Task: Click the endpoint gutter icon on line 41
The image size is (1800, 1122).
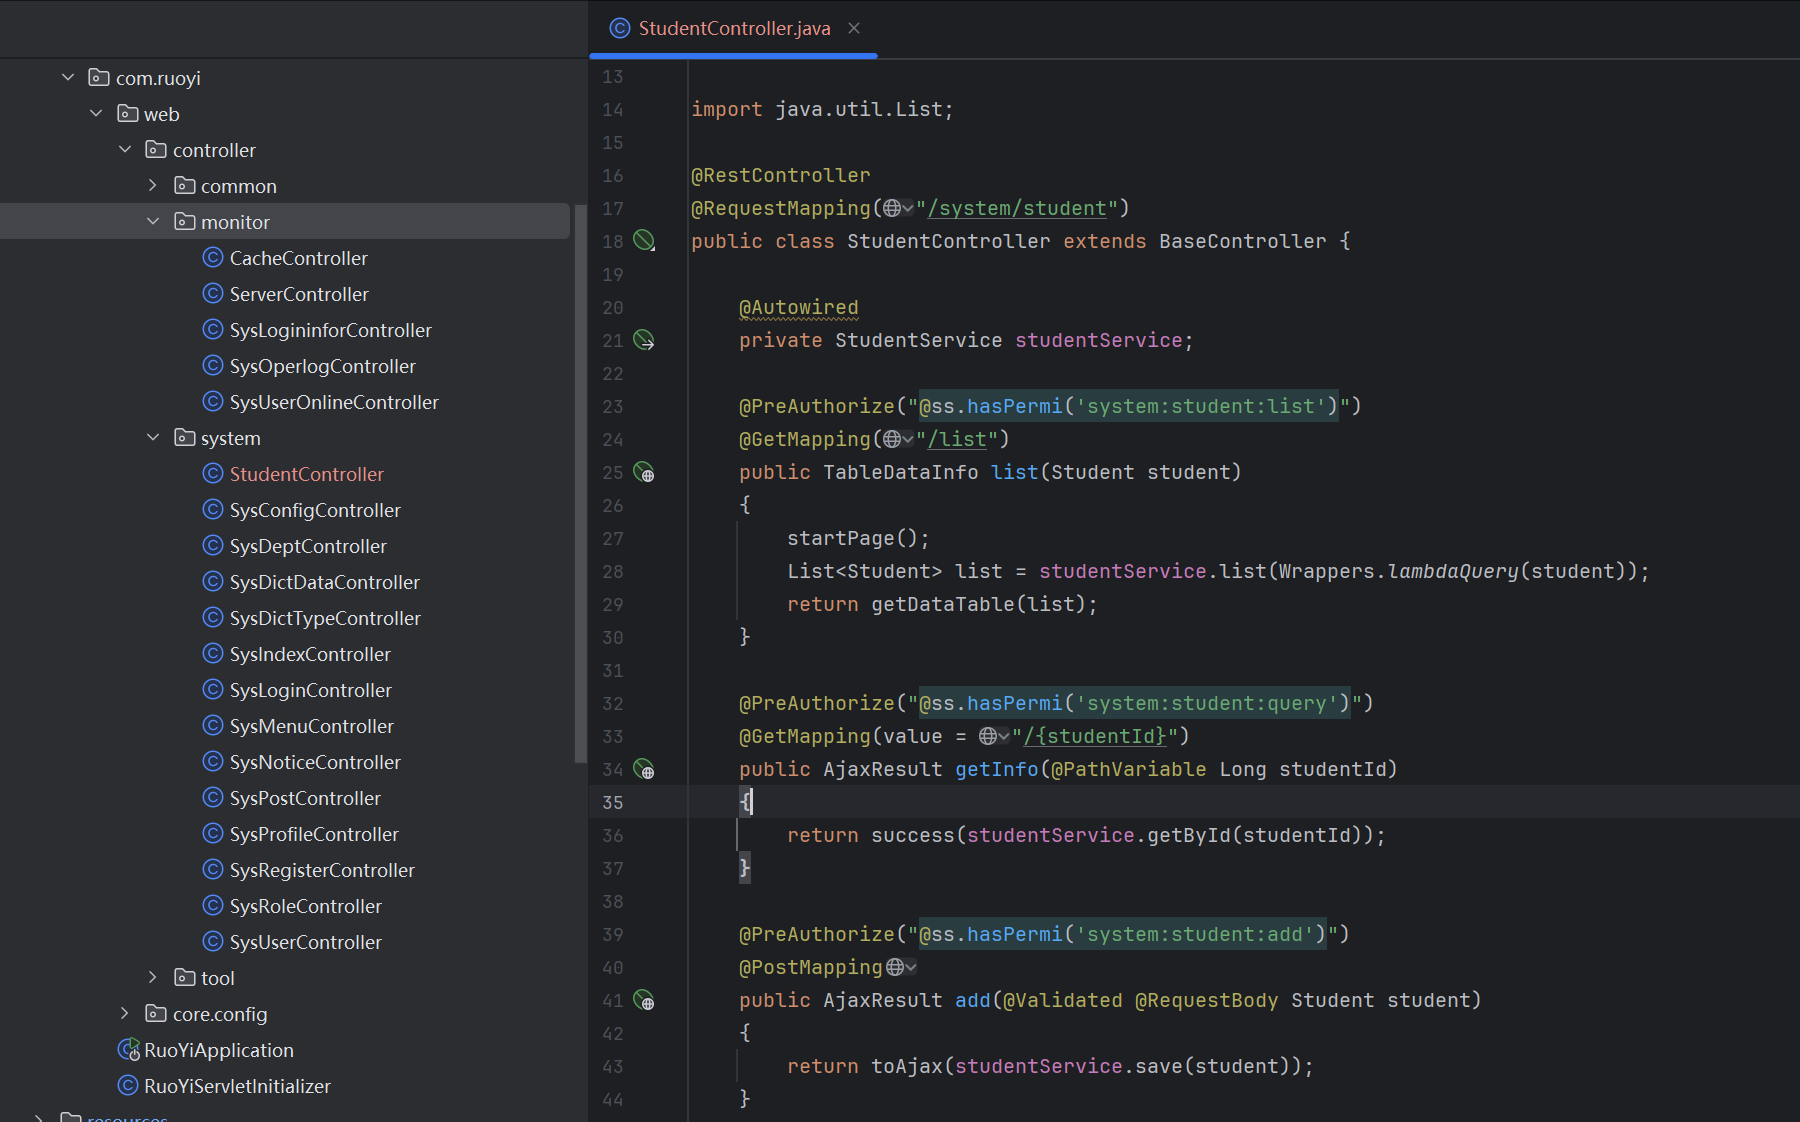Action: 644,1000
